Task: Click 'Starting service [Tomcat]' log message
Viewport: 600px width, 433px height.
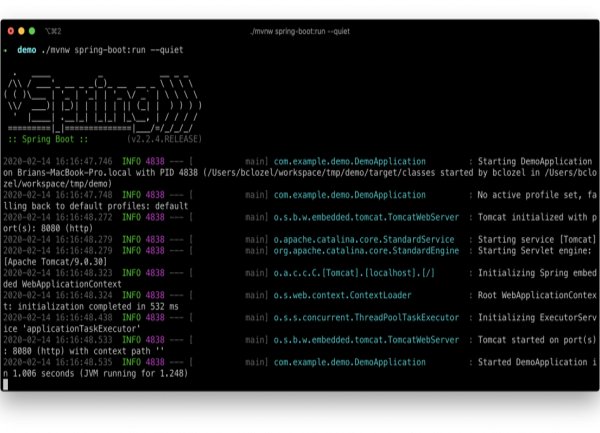Action: click(x=537, y=239)
